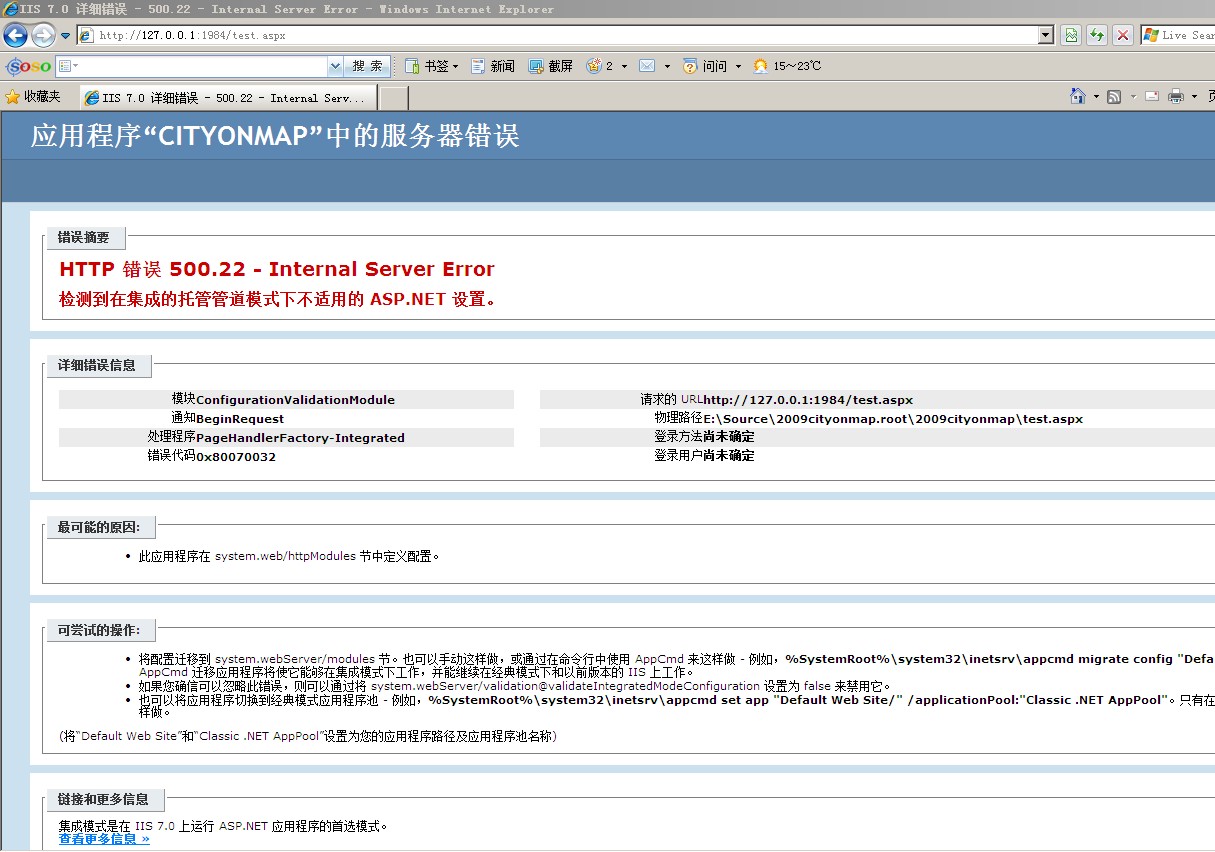Click the error code 0x80070032
This screenshot has width=1215, height=852.
pos(236,457)
